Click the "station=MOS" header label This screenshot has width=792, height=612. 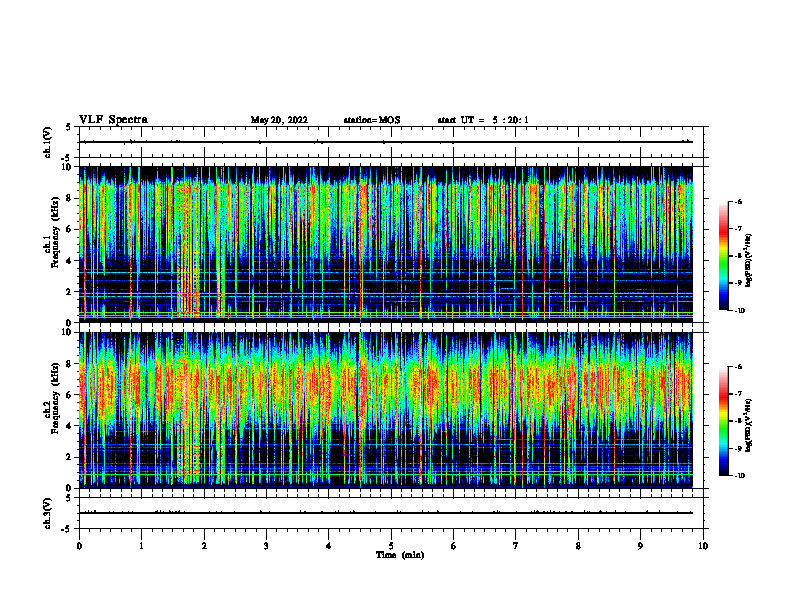[372, 120]
